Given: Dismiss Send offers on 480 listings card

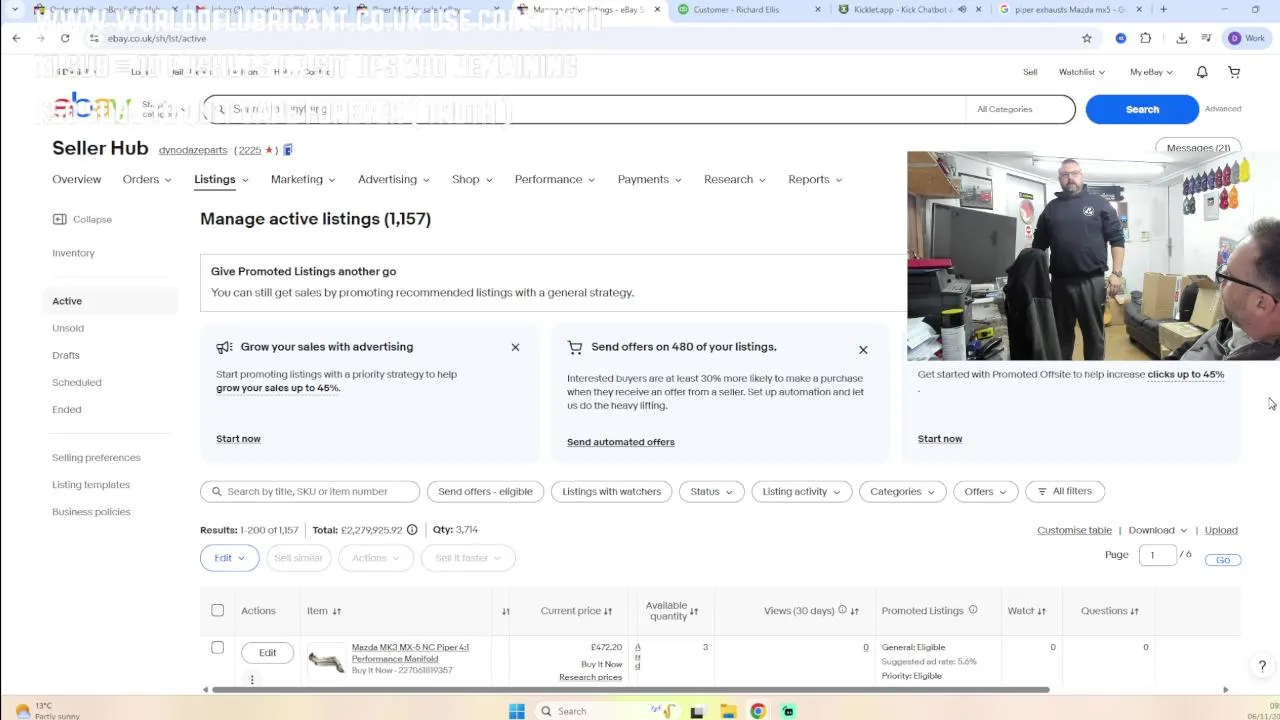Looking at the screenshot, I should click(863, 350).
